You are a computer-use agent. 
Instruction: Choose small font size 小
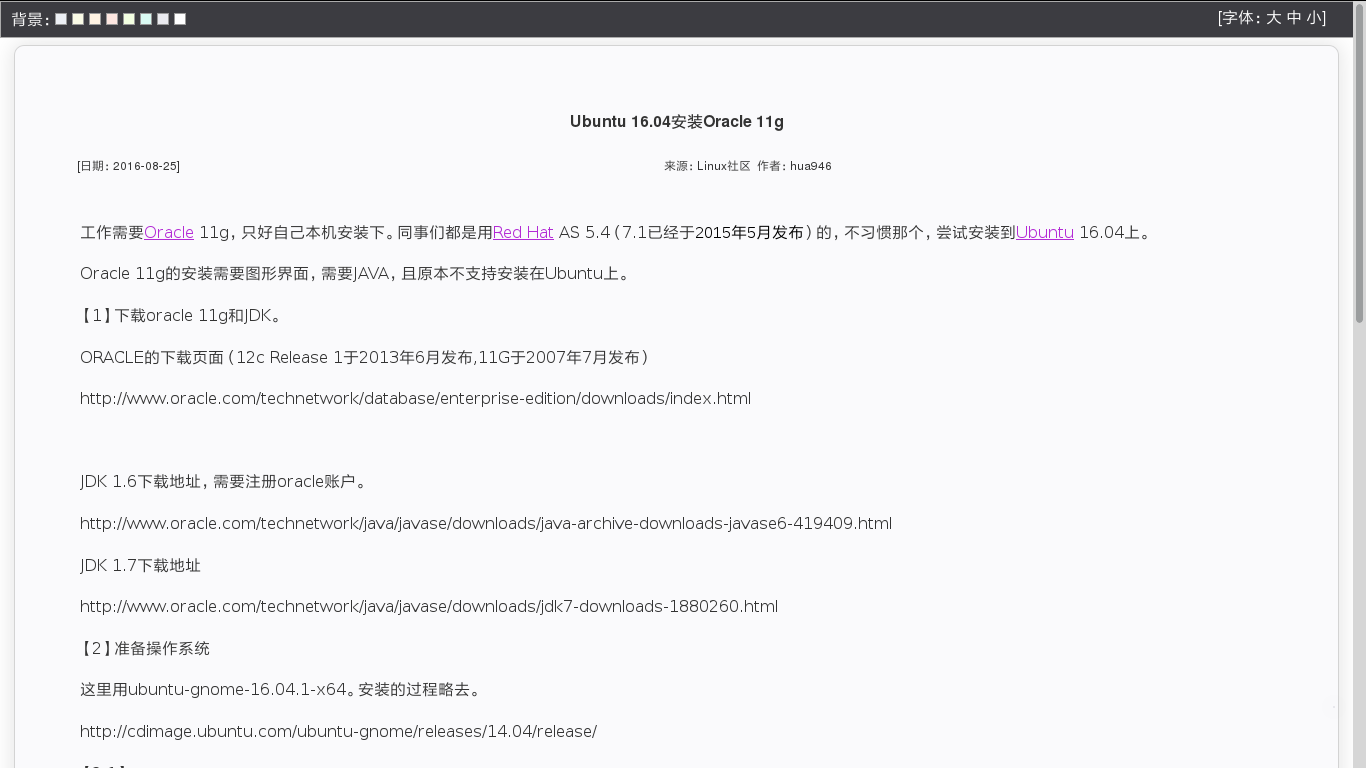[1314, 17]
